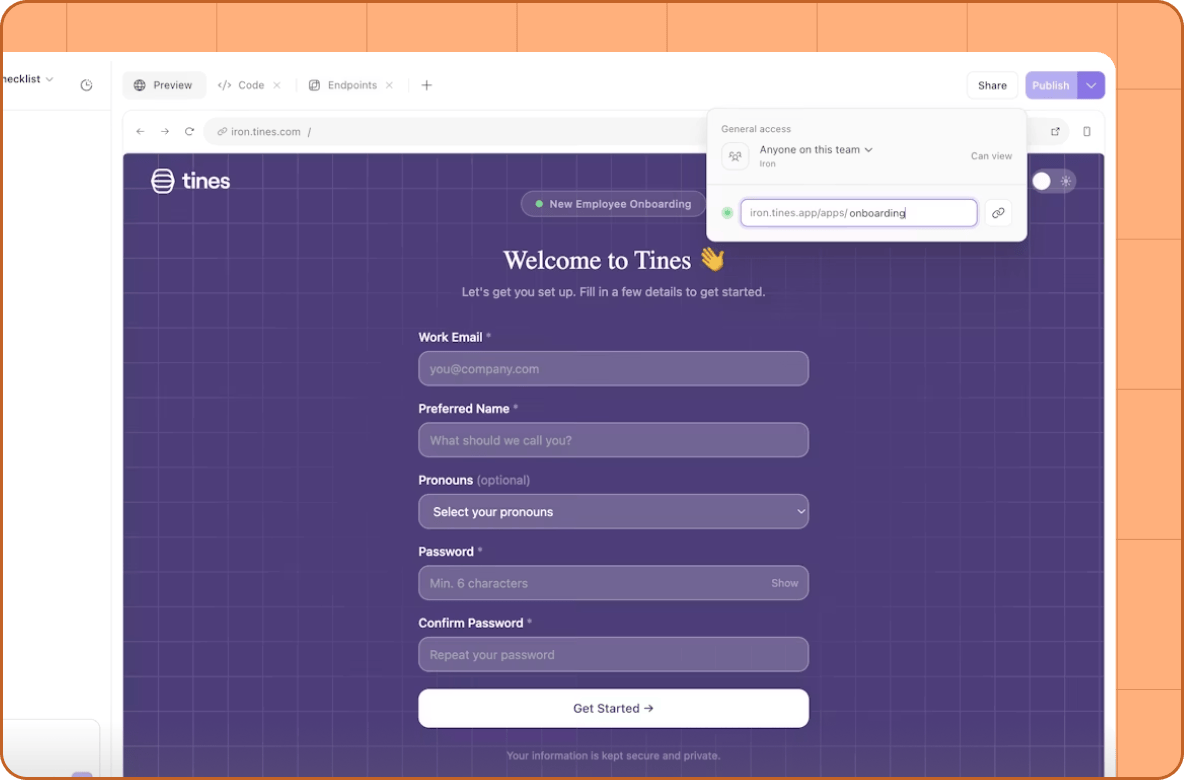Viewport: 1184px width, 780px height.
Task: Open Select your pronouns dropdown
Action: click(613, 512)
